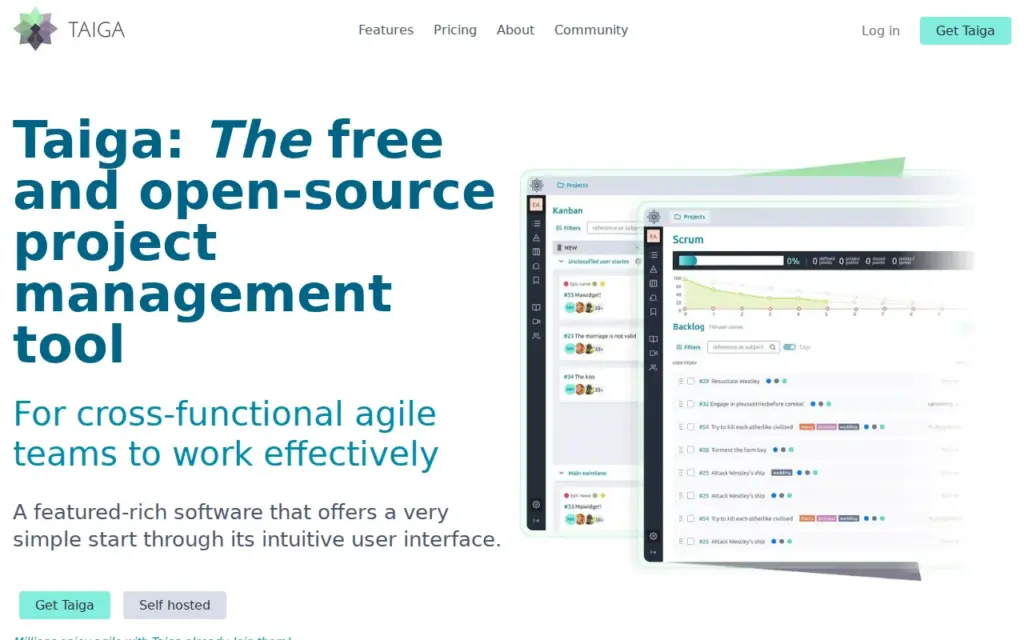Open the team members icon in Kanban sidebar
The width and height of the screenshot is (1024, 640).
(536, 336)
